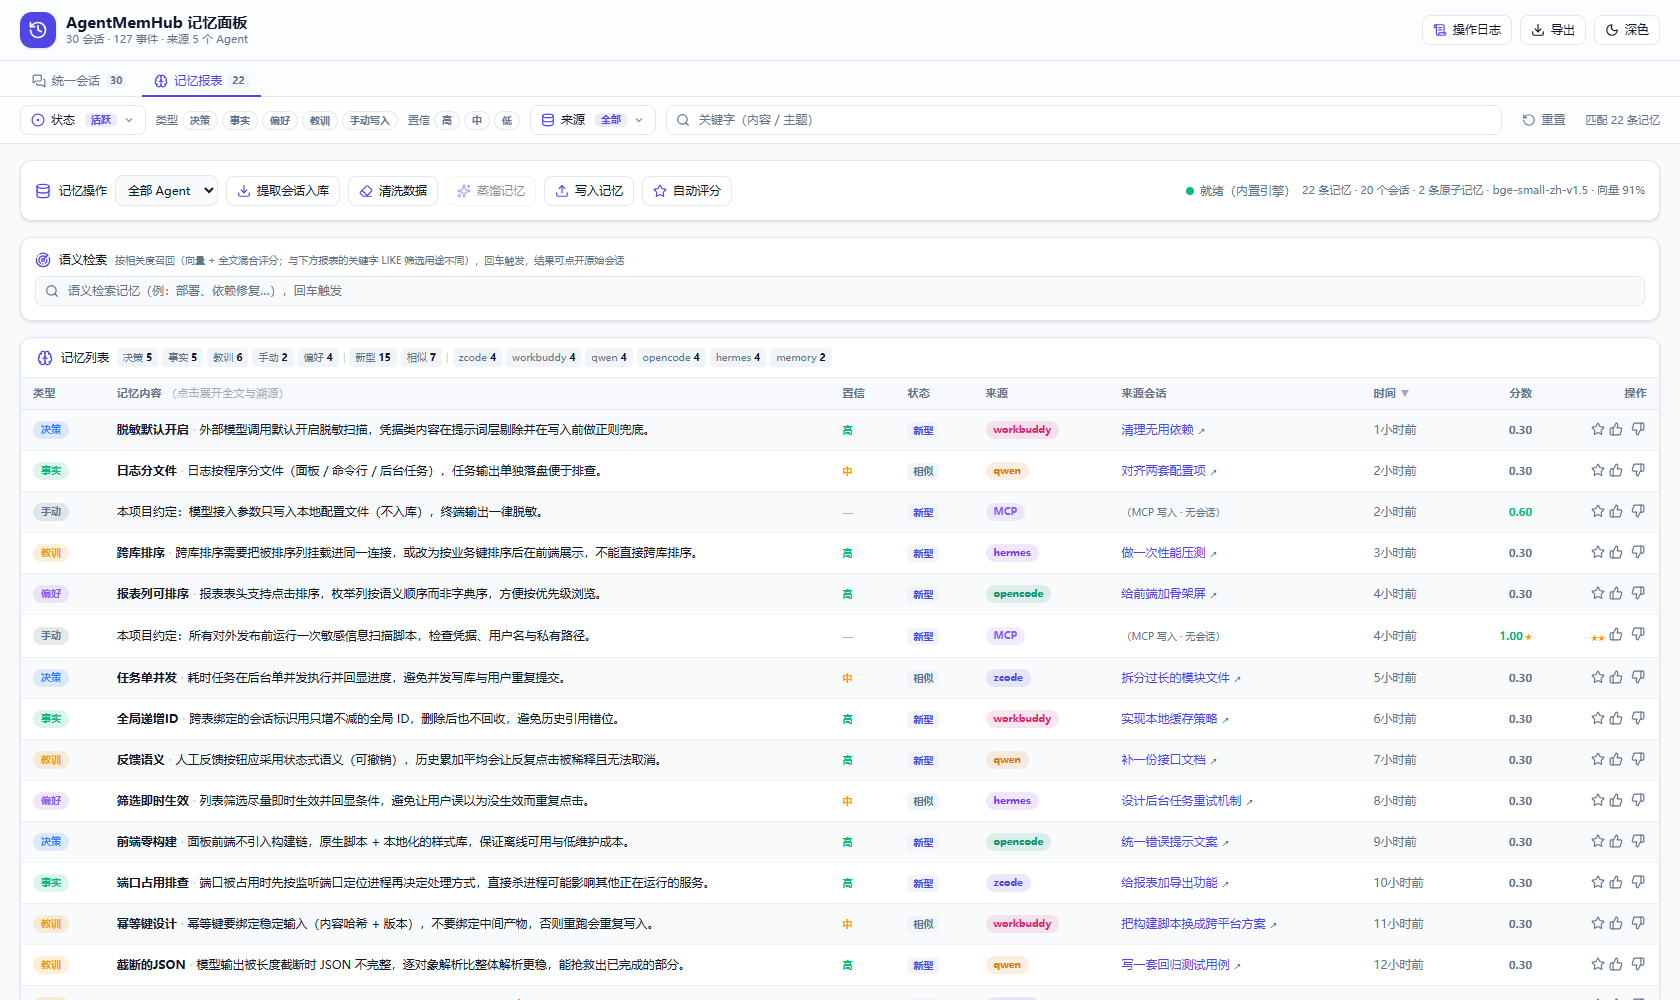Click the 记忆列表 brain icon
The width and height of the screenshot is (1680, 1000).
coord(45,358)
